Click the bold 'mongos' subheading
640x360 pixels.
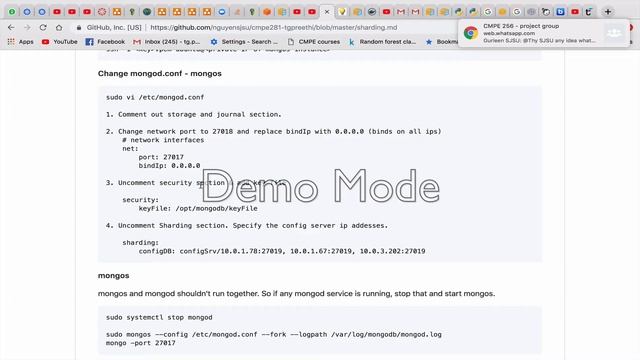pos(113,276)
